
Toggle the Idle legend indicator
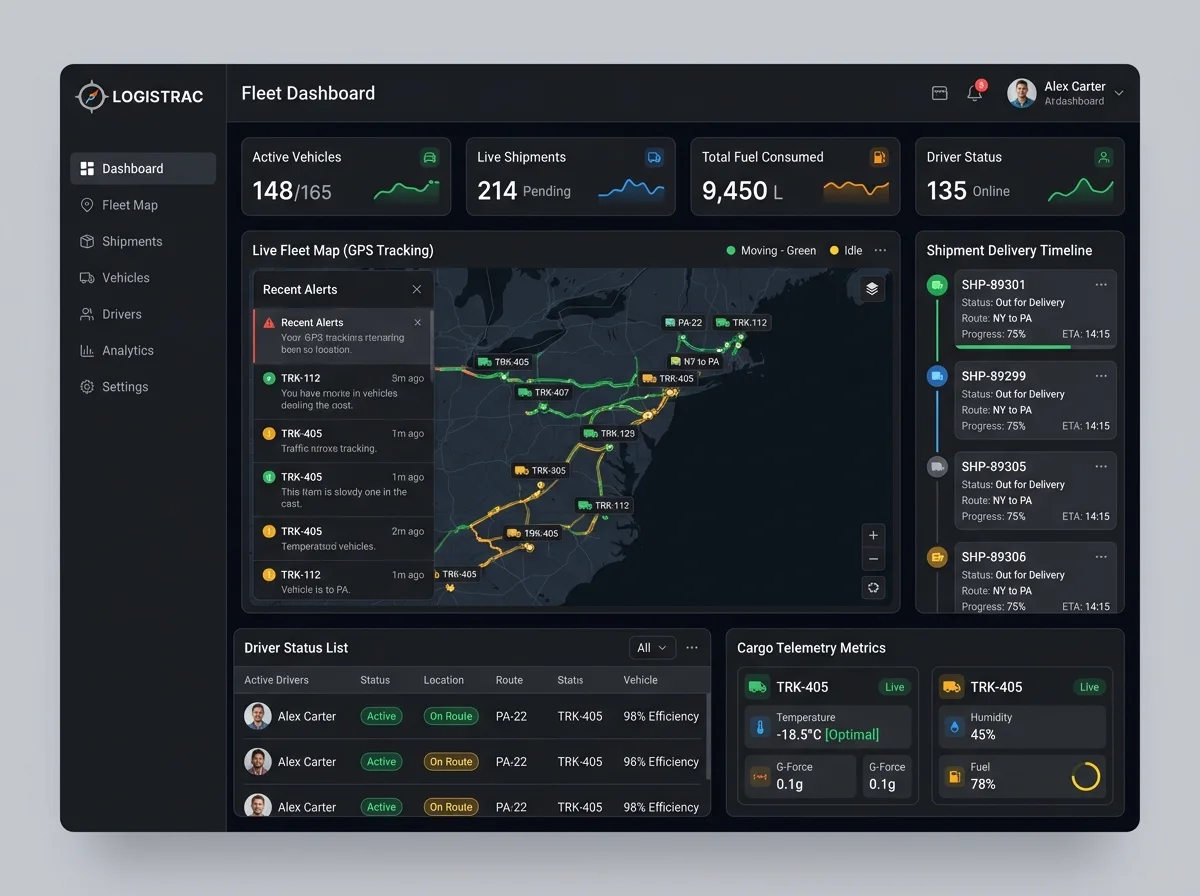(846, 251)
